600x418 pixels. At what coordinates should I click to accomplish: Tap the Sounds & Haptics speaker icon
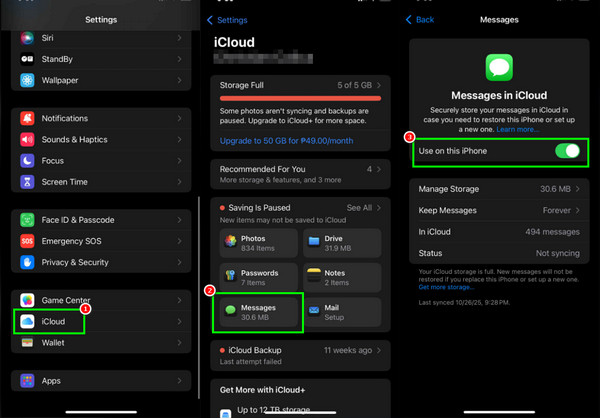(27, 140)
